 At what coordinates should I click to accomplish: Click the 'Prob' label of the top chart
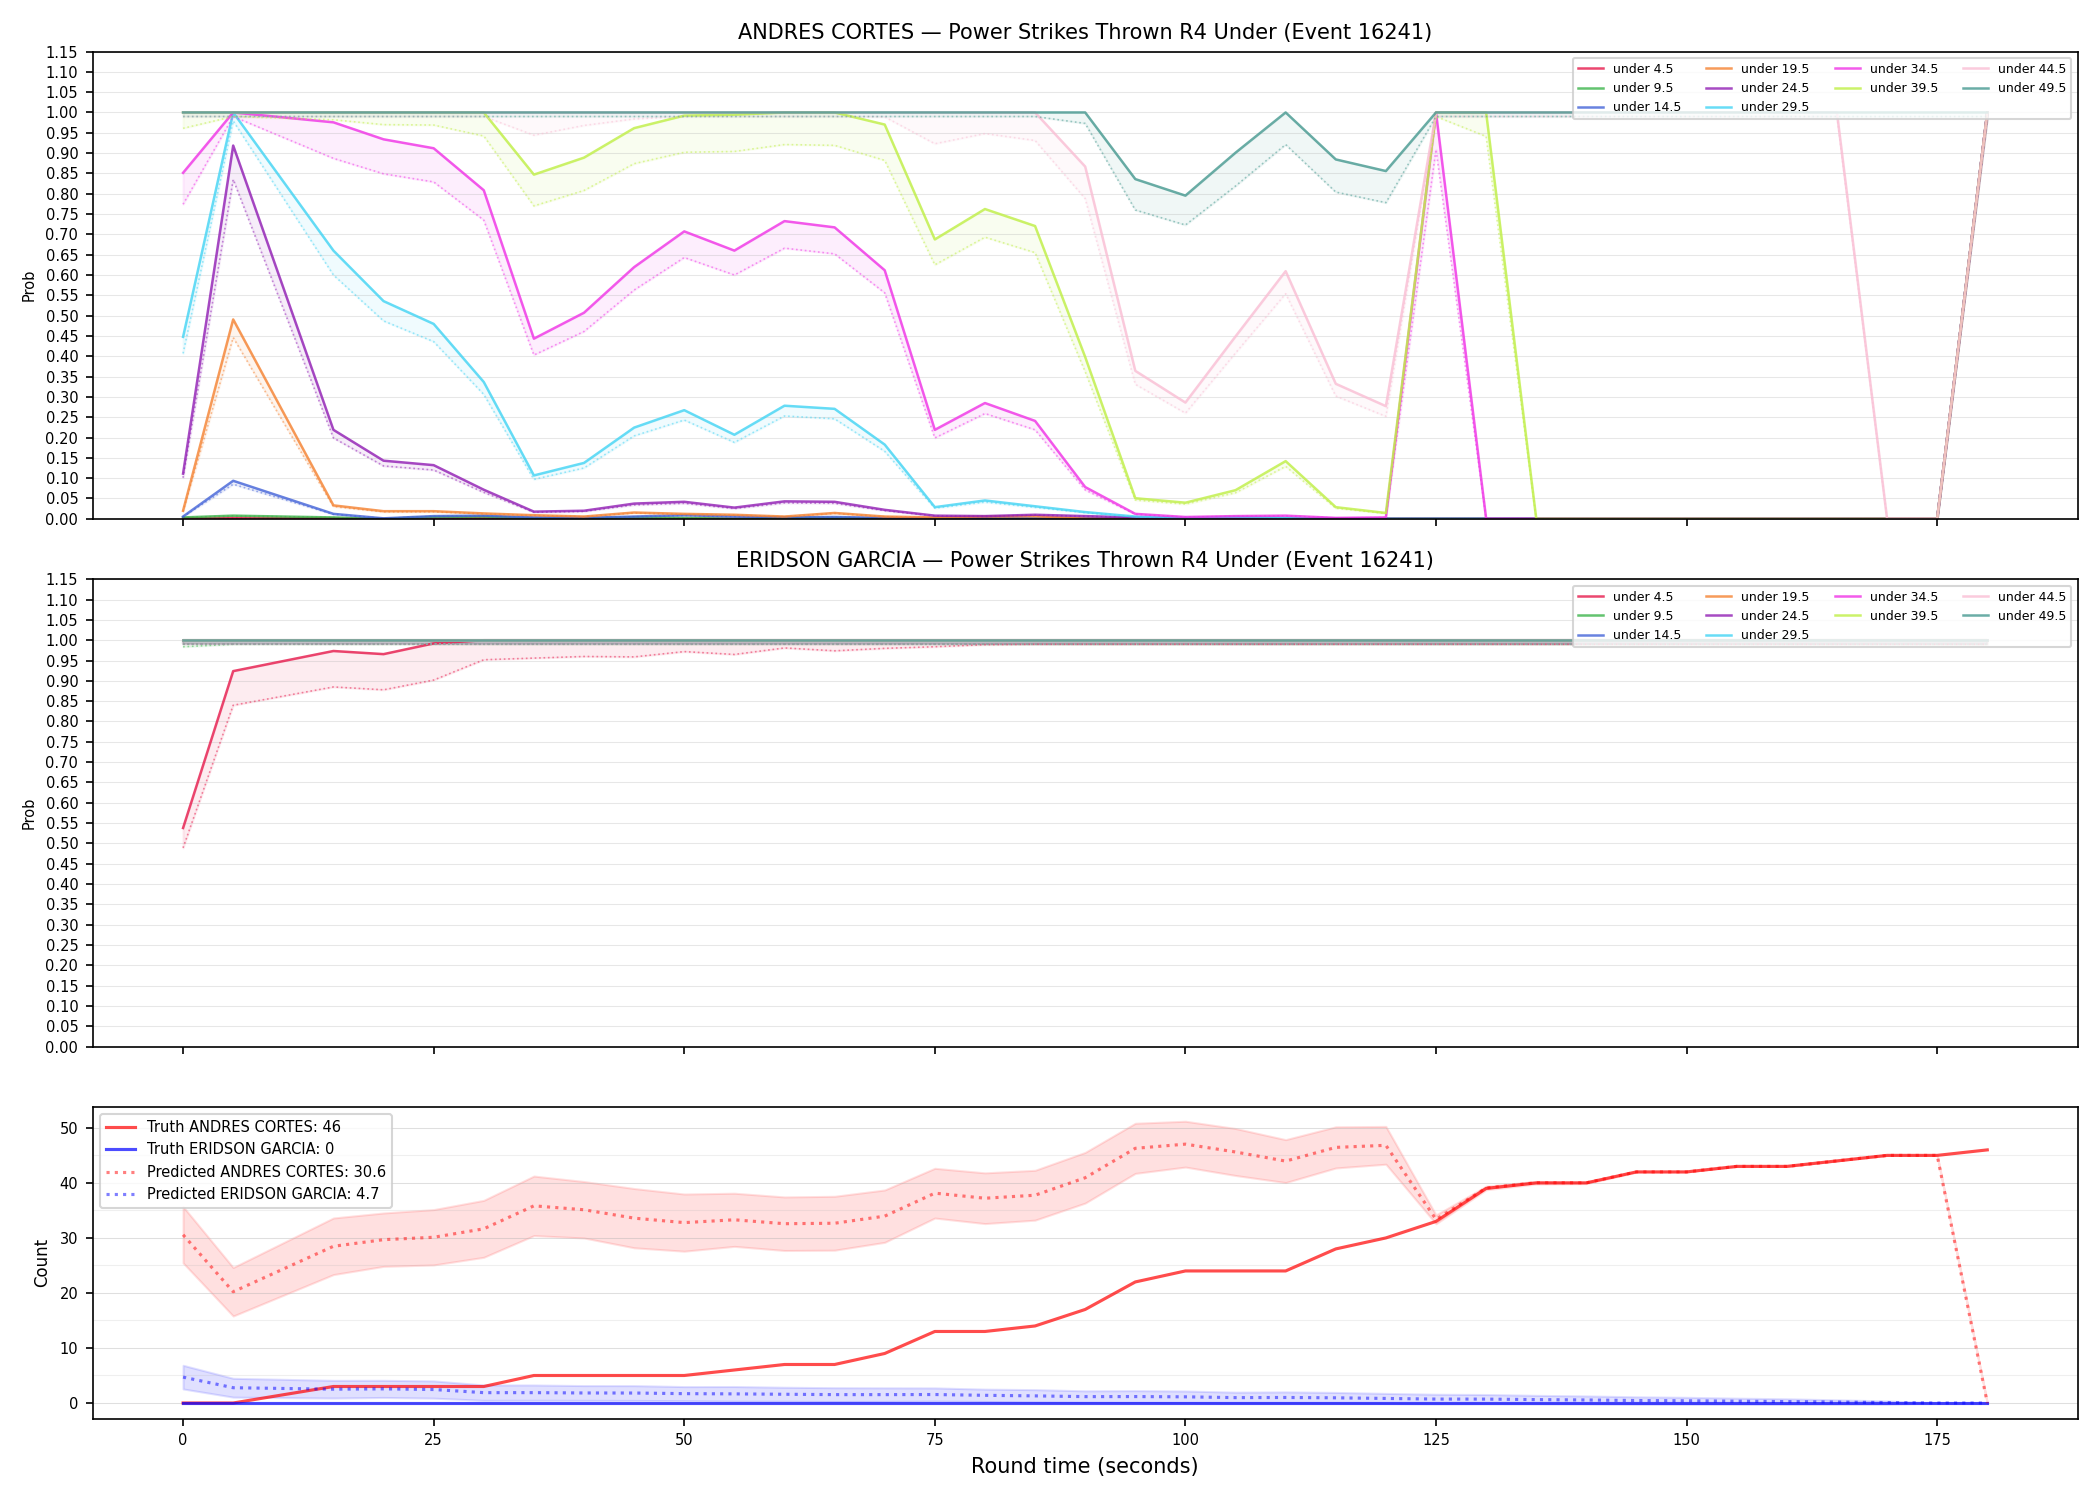(29, 286)
